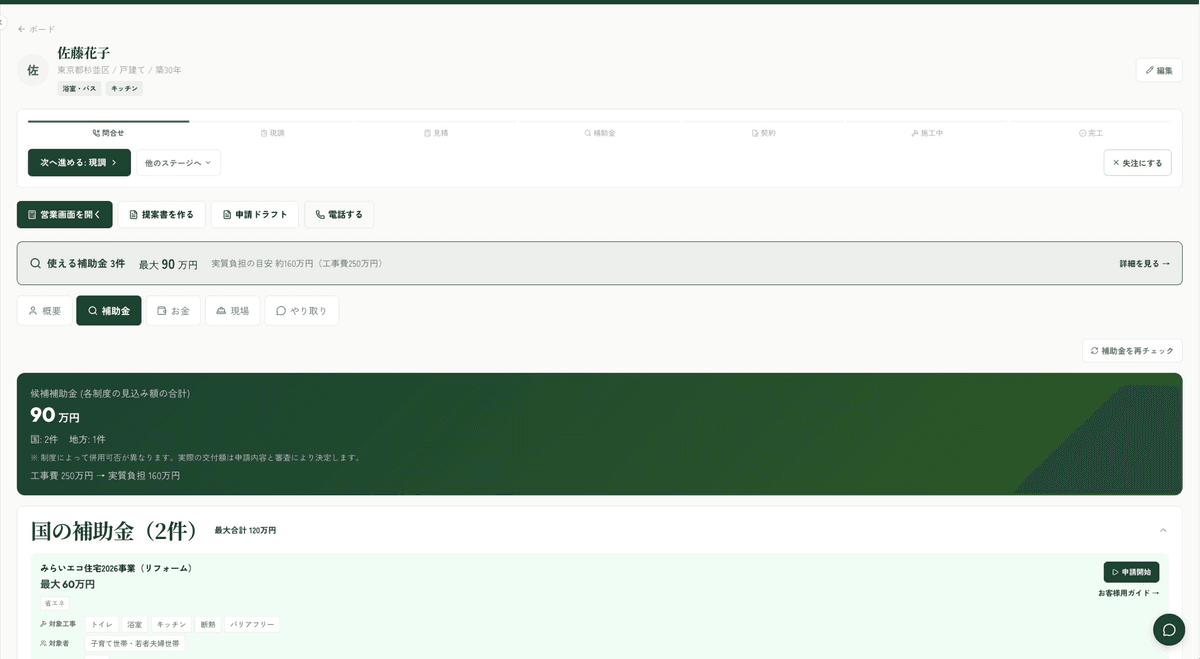
Task: Click the 最大合計 120万円 label
Action: (x=245, y=530)
